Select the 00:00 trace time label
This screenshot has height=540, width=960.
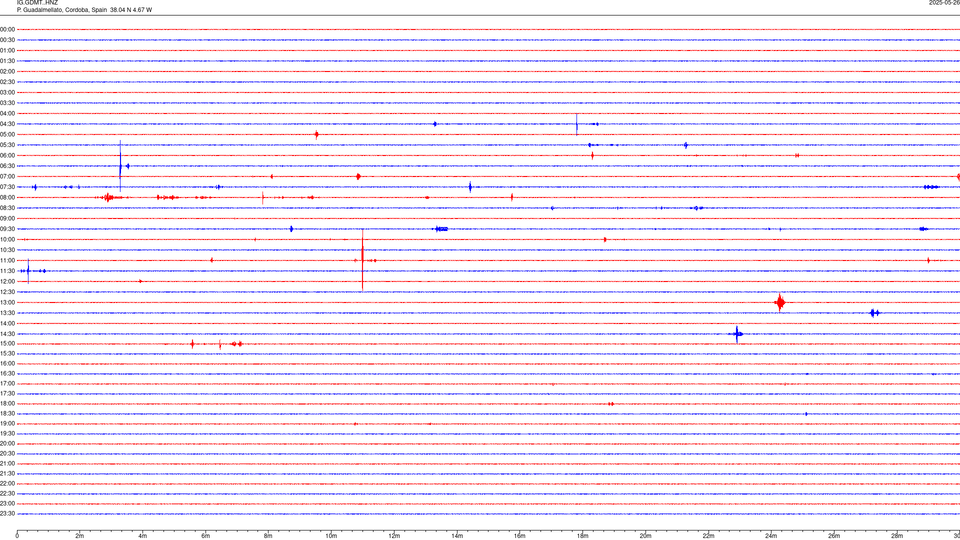pyautogui.click(x=7, y=29)
